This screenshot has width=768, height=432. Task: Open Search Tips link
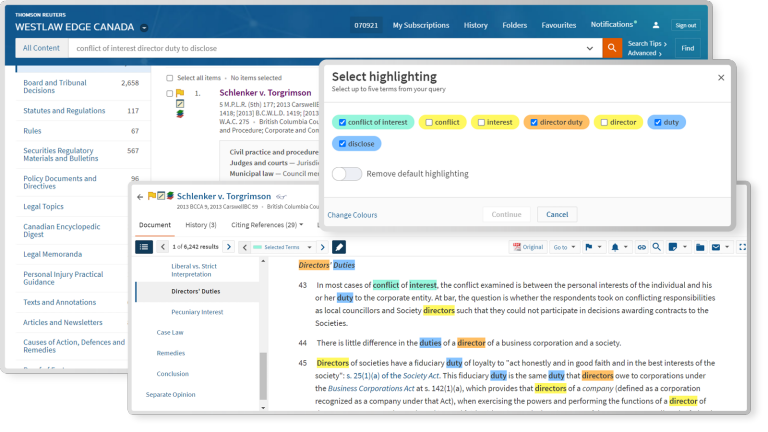click(x=647, y=44)
